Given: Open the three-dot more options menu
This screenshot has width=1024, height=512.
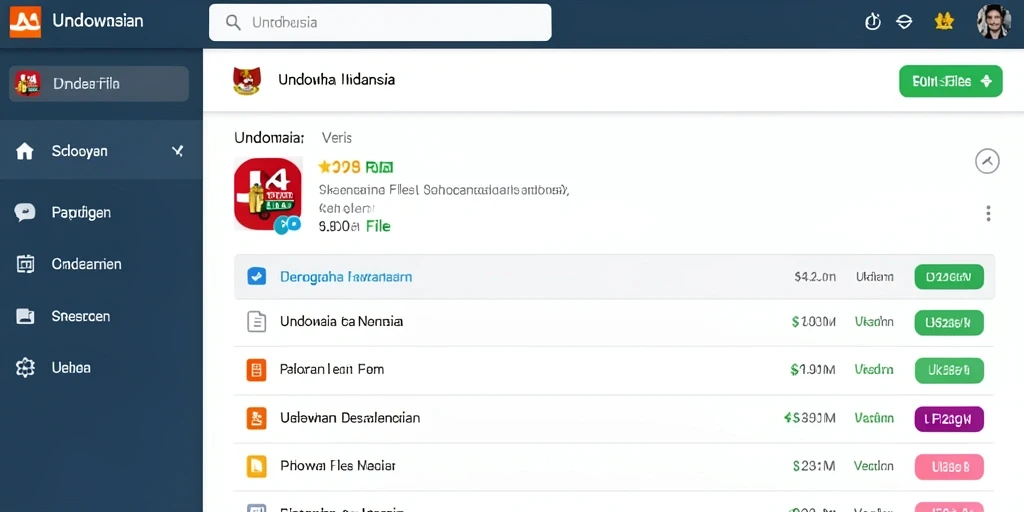Looking at the screenshot, I should tap(988, 214).
